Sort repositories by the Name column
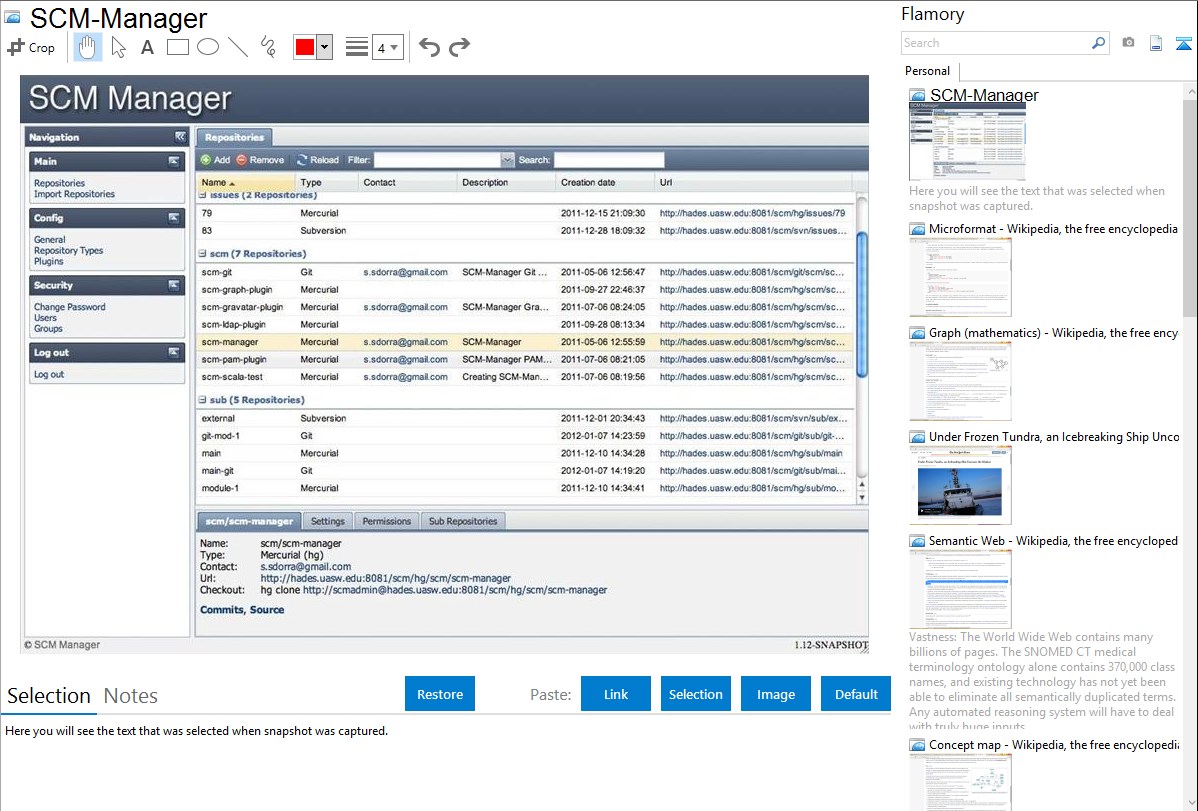 (x=245, y=183)
